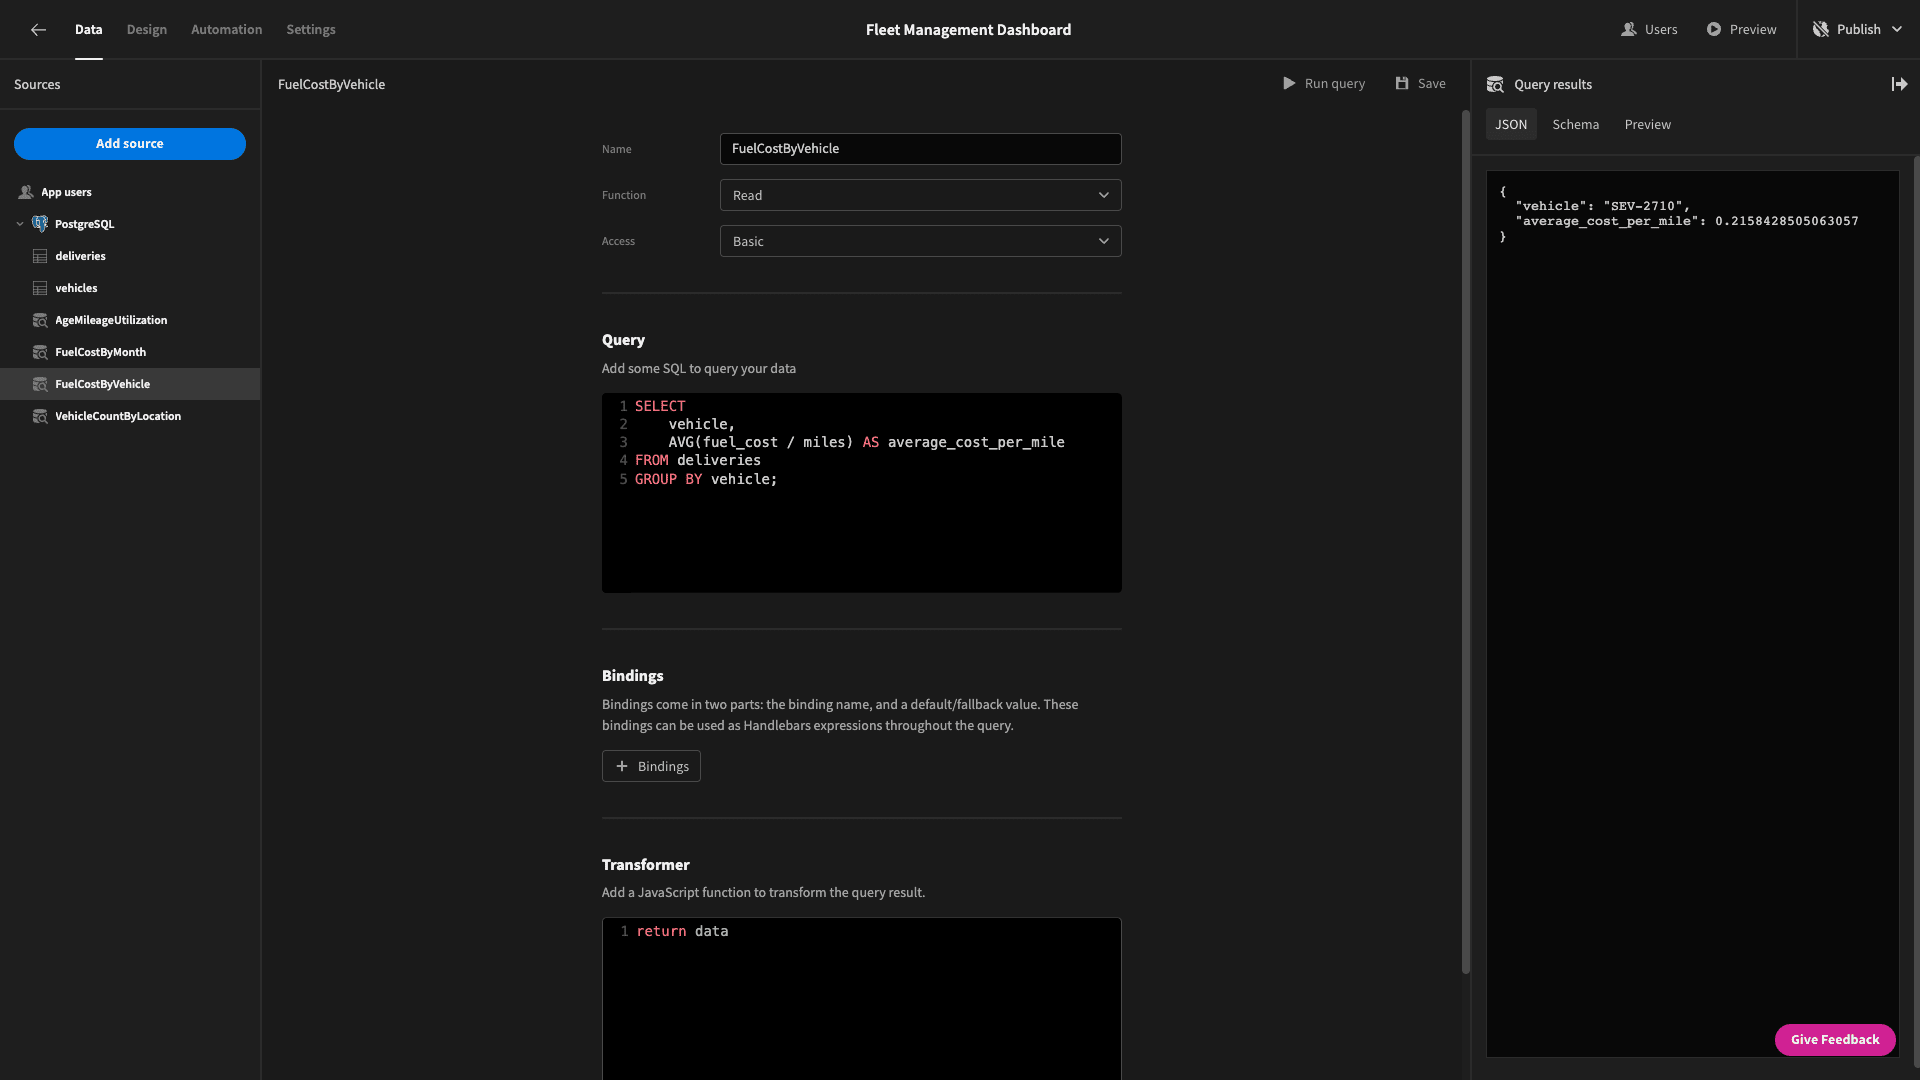Click the back arrow icon
The image size is (1920, 1080).
click(38, 30)
